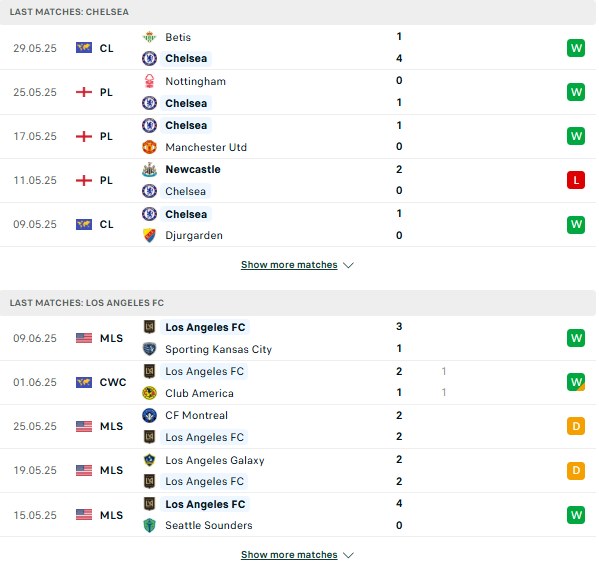Click the Sporting Kansas City crest icon
Image resolution: width=599 pixels, height=577 pixels.
point(149,349)
